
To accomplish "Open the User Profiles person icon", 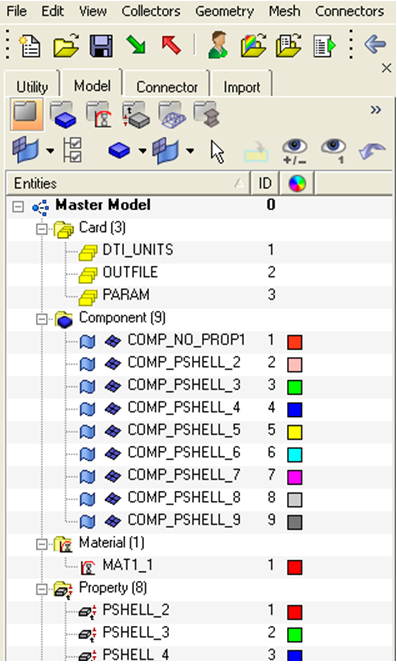I will [218, 45].
